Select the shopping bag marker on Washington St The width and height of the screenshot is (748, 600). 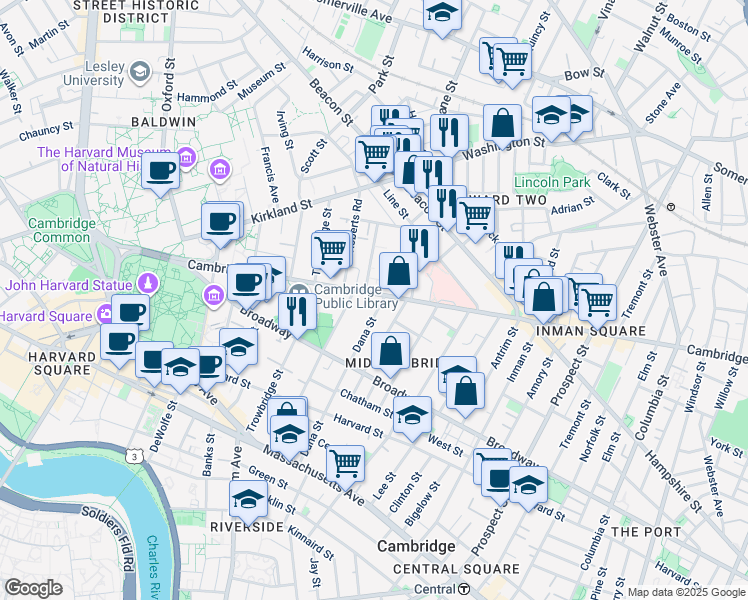[x=502, y=124]
